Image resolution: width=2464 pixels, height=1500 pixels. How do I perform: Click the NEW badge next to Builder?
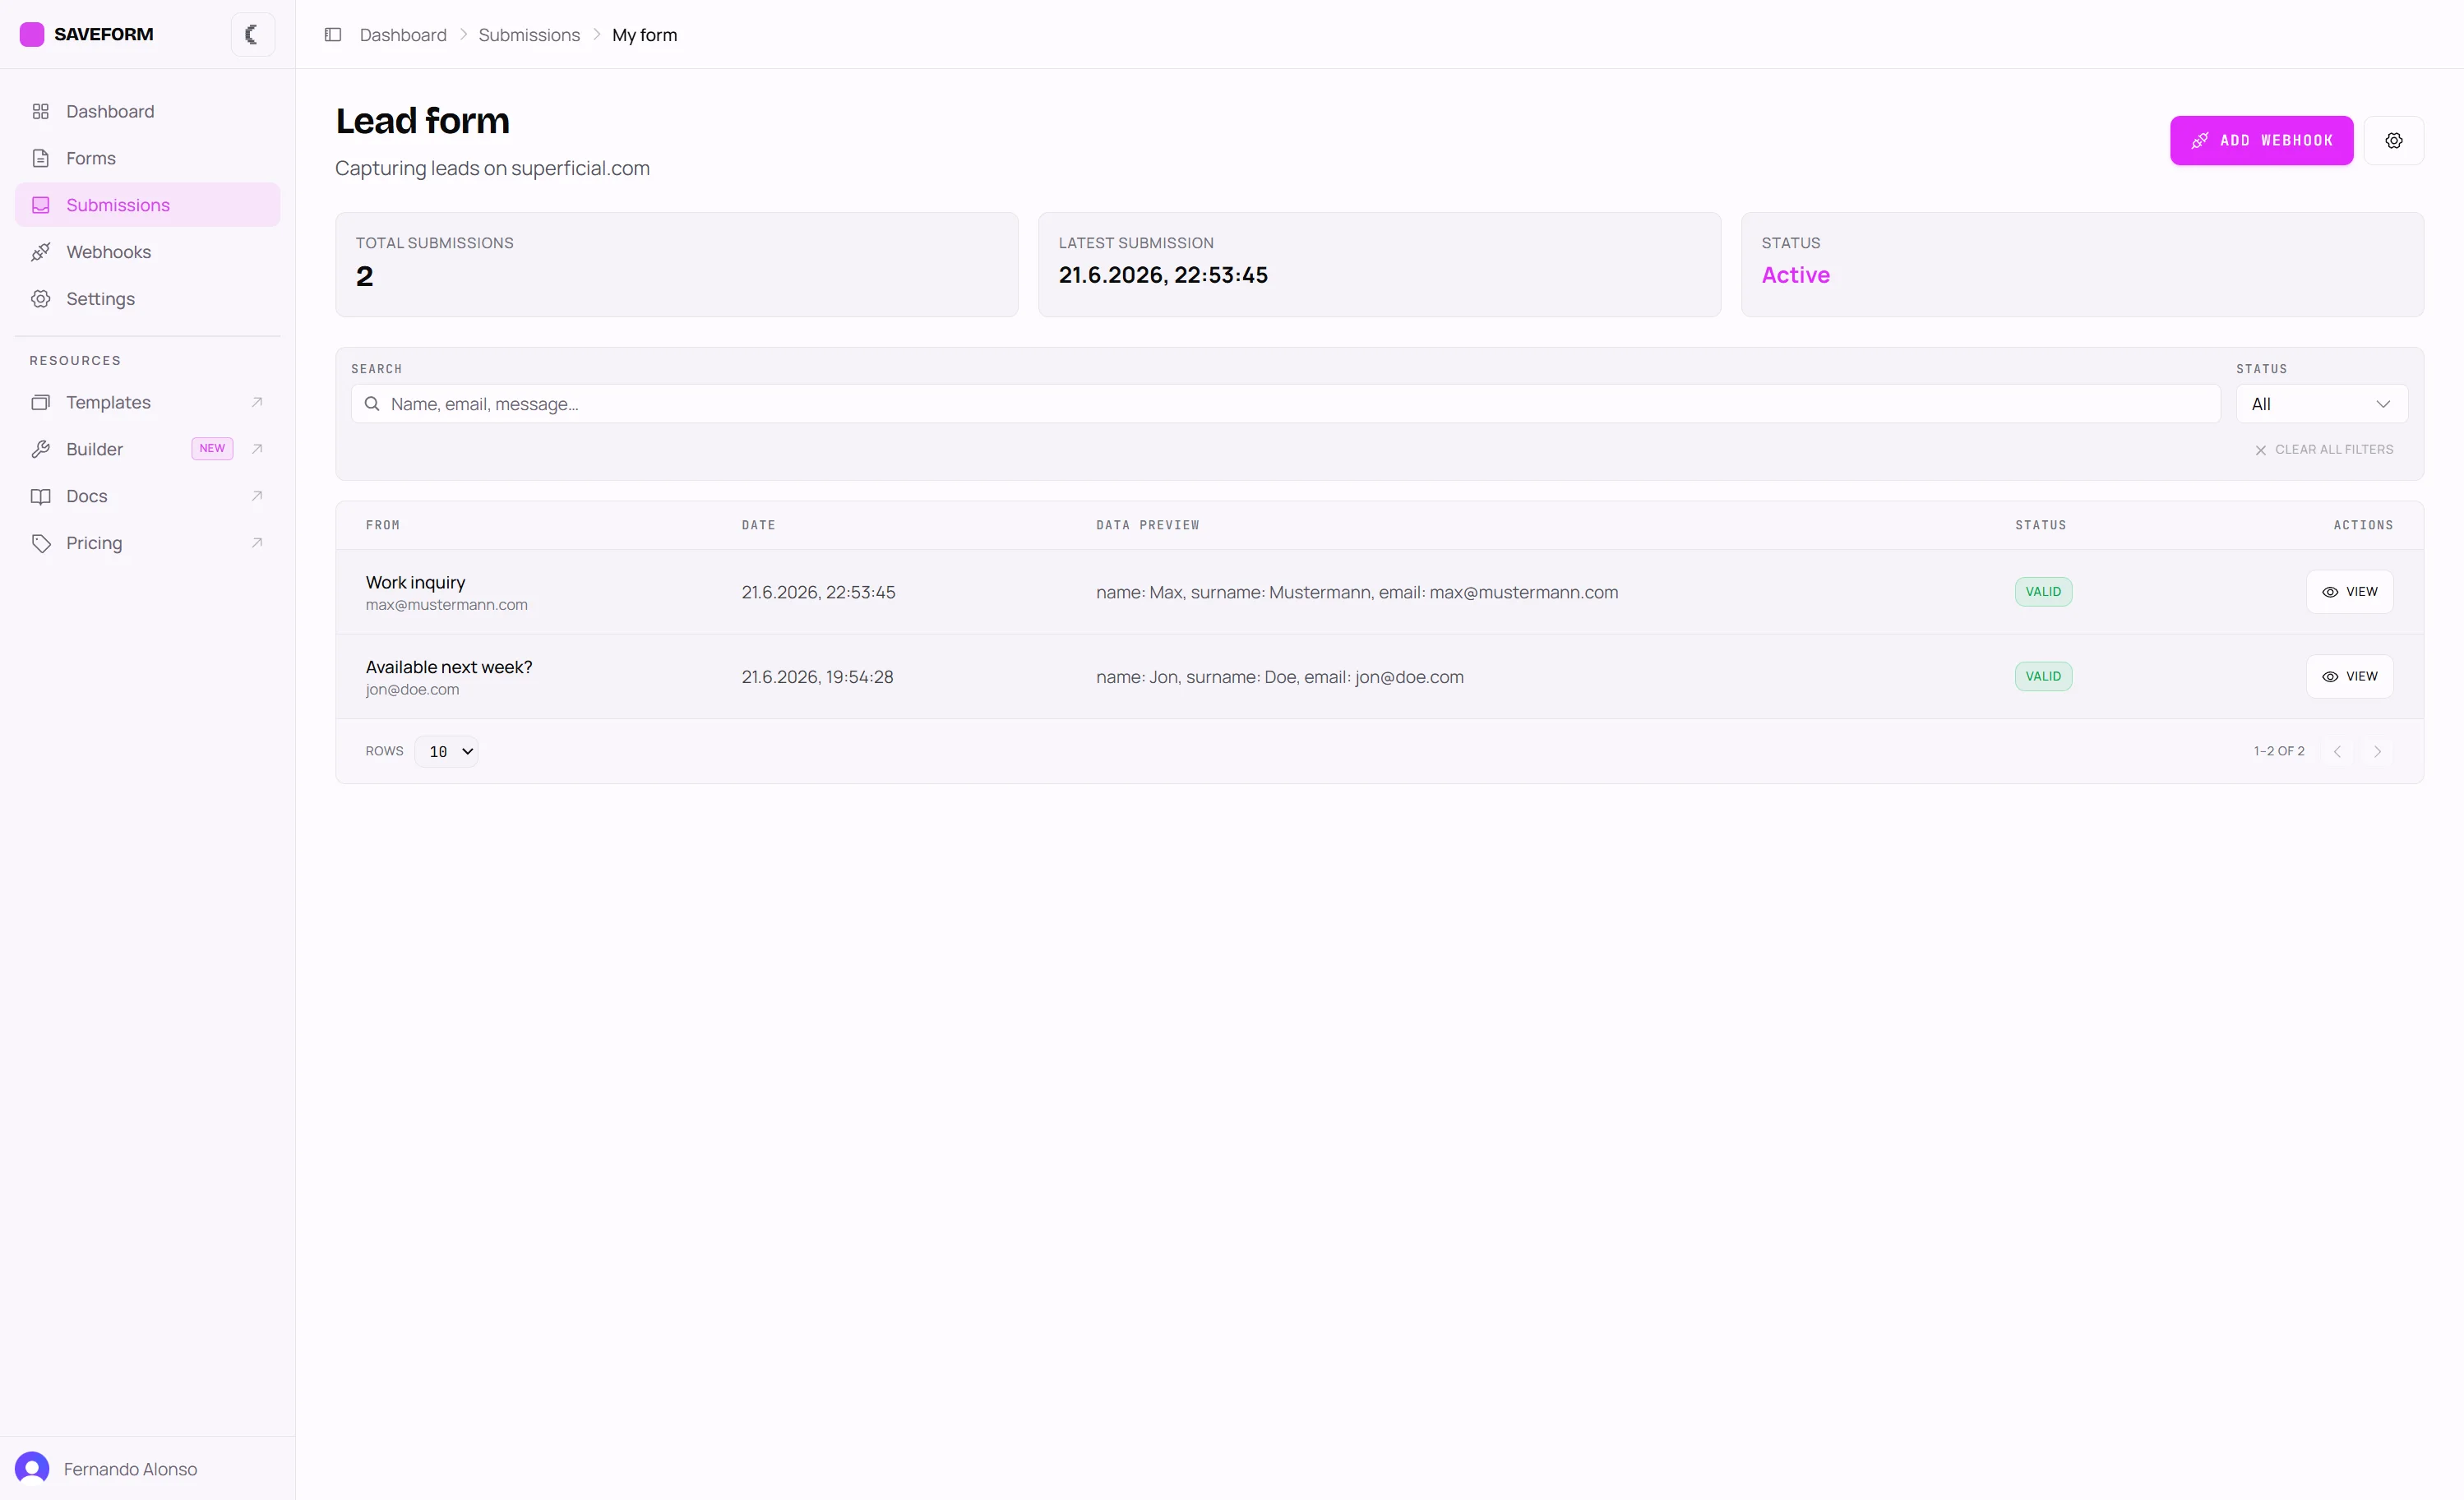coord(212,449)
